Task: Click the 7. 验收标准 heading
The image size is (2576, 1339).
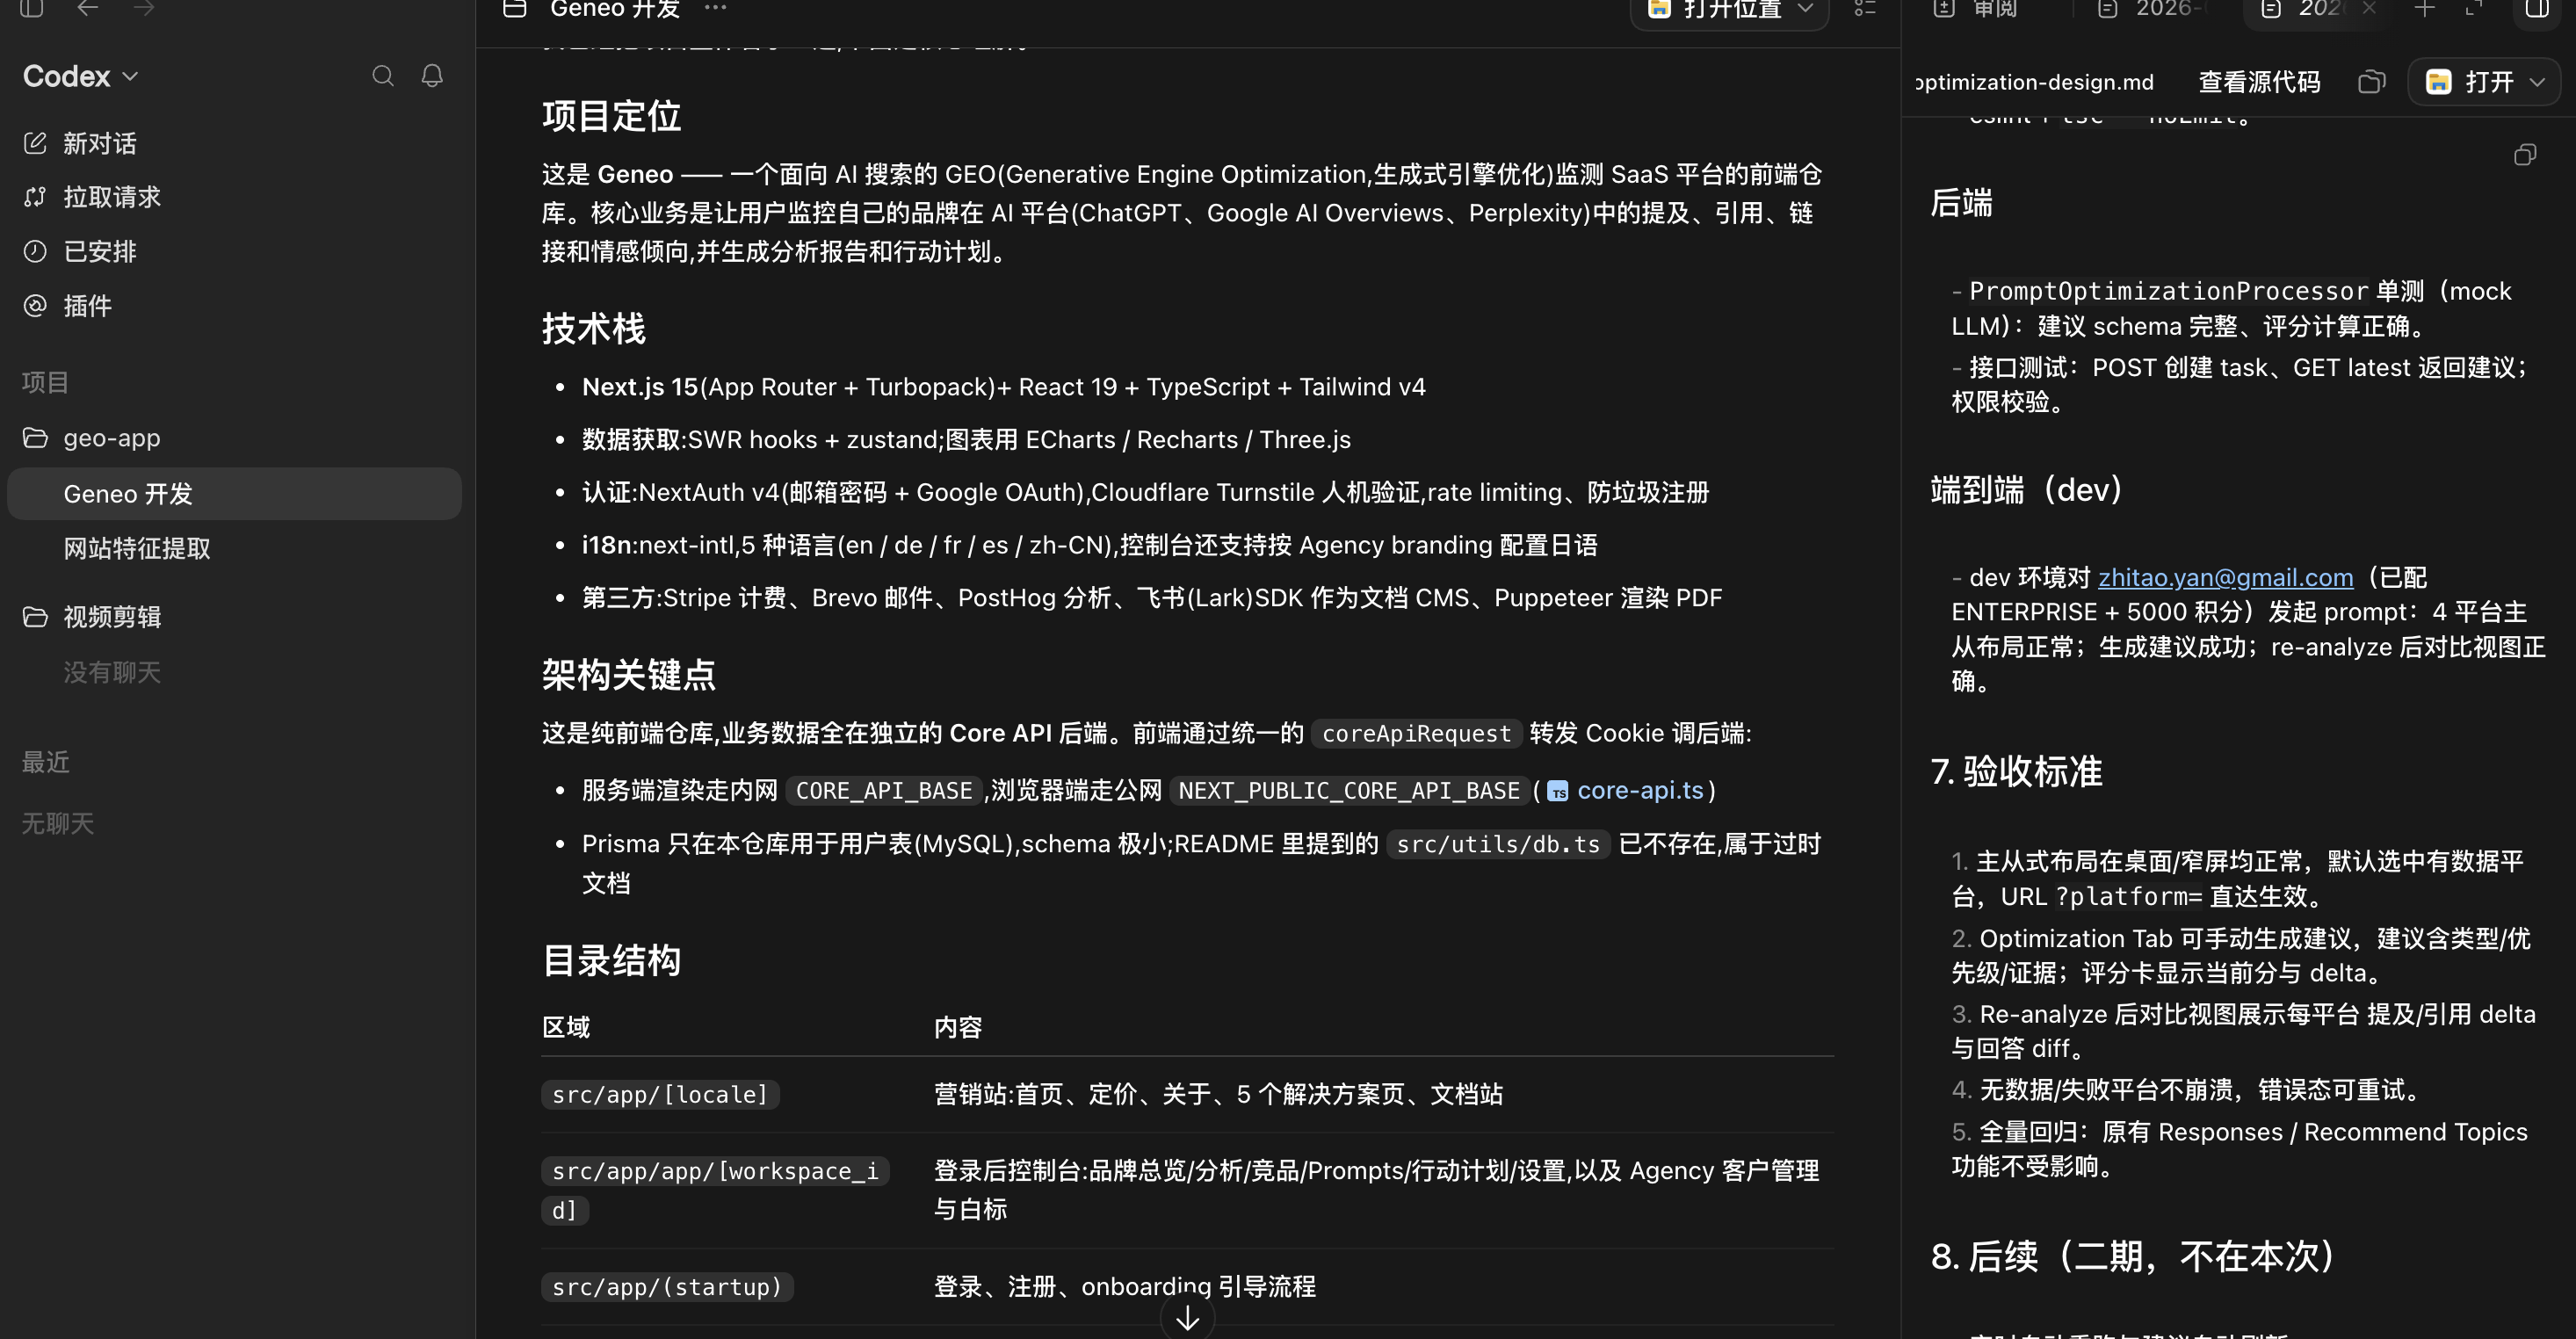Action: 2016,771
